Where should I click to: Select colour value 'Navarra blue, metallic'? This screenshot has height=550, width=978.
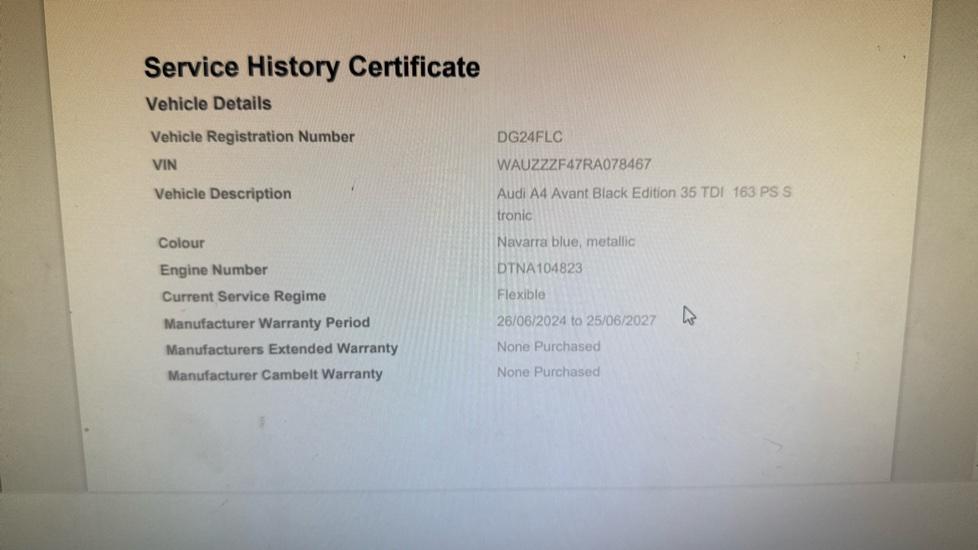pos(566,241)
